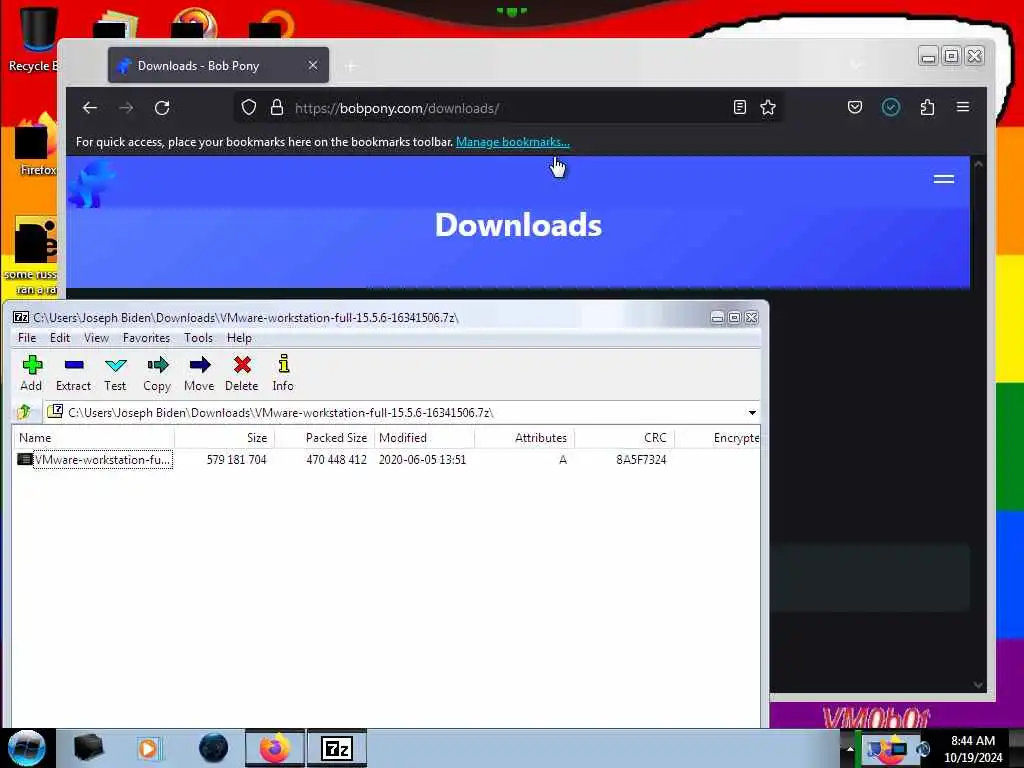Click the CRC value 8A5F7324
1024x768 pixels.
641,460
